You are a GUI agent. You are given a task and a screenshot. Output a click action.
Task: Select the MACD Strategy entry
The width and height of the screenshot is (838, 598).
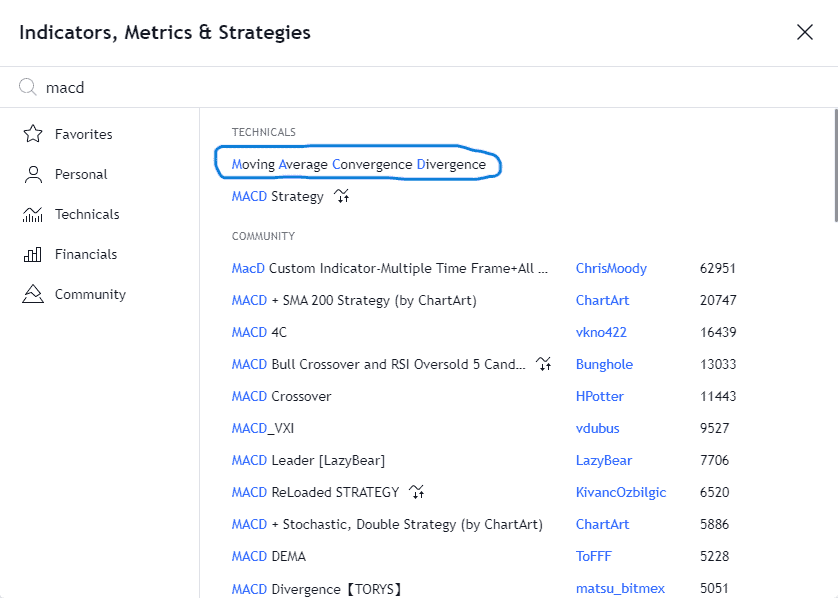point(277,196)
